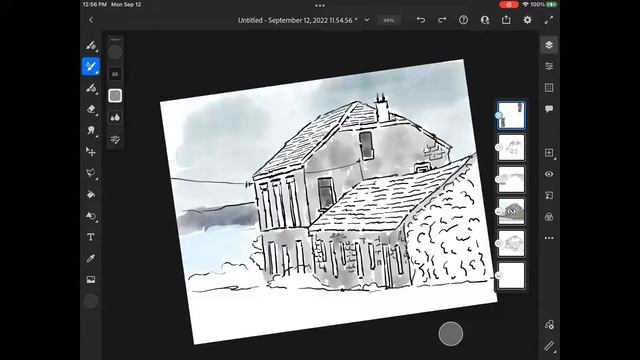Select the bottom blank white layer thumbnail
This screenshot has height=360, width=640.
(x=511, y=276)
